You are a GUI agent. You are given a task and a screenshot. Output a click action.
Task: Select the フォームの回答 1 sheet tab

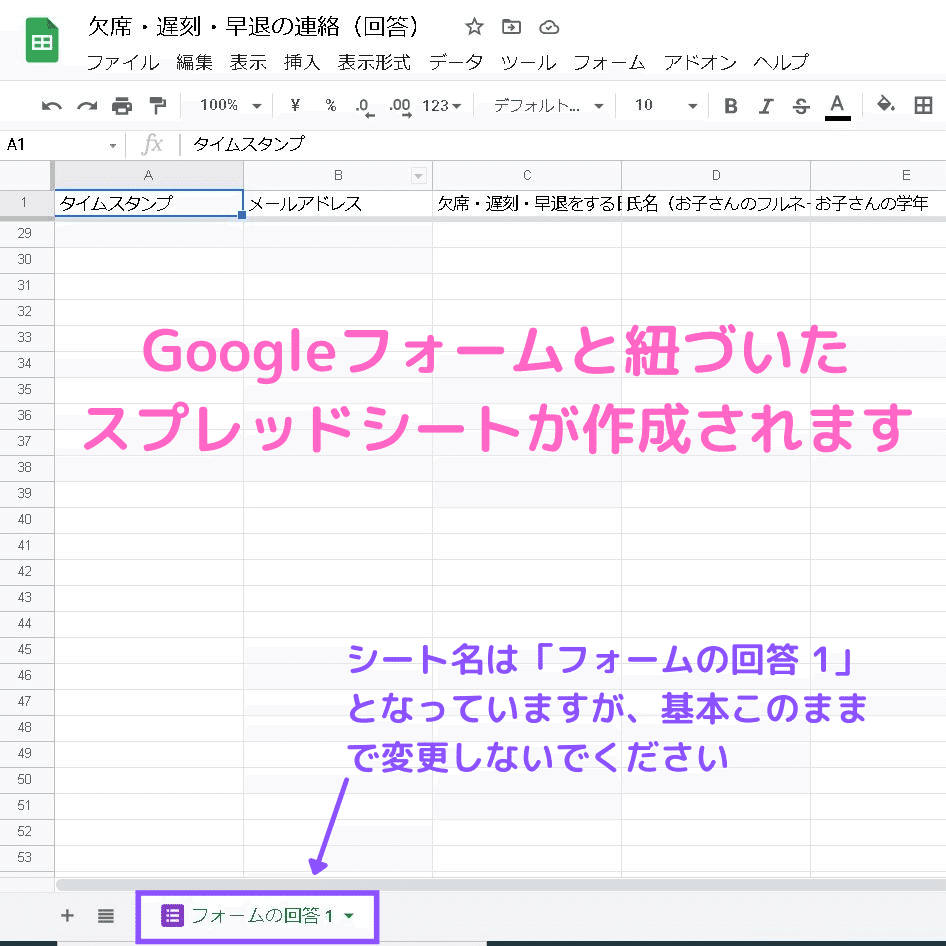click(x=257, y=916)
